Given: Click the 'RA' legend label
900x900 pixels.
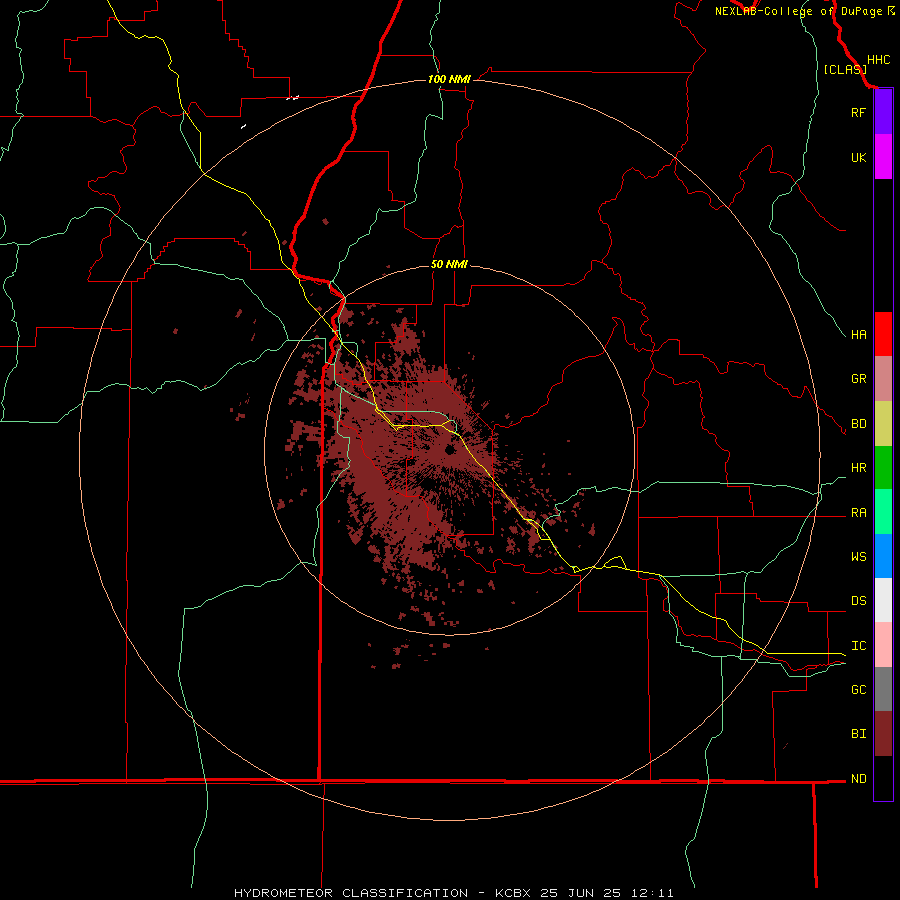Looking at the screenshot, I should [858, 513].
